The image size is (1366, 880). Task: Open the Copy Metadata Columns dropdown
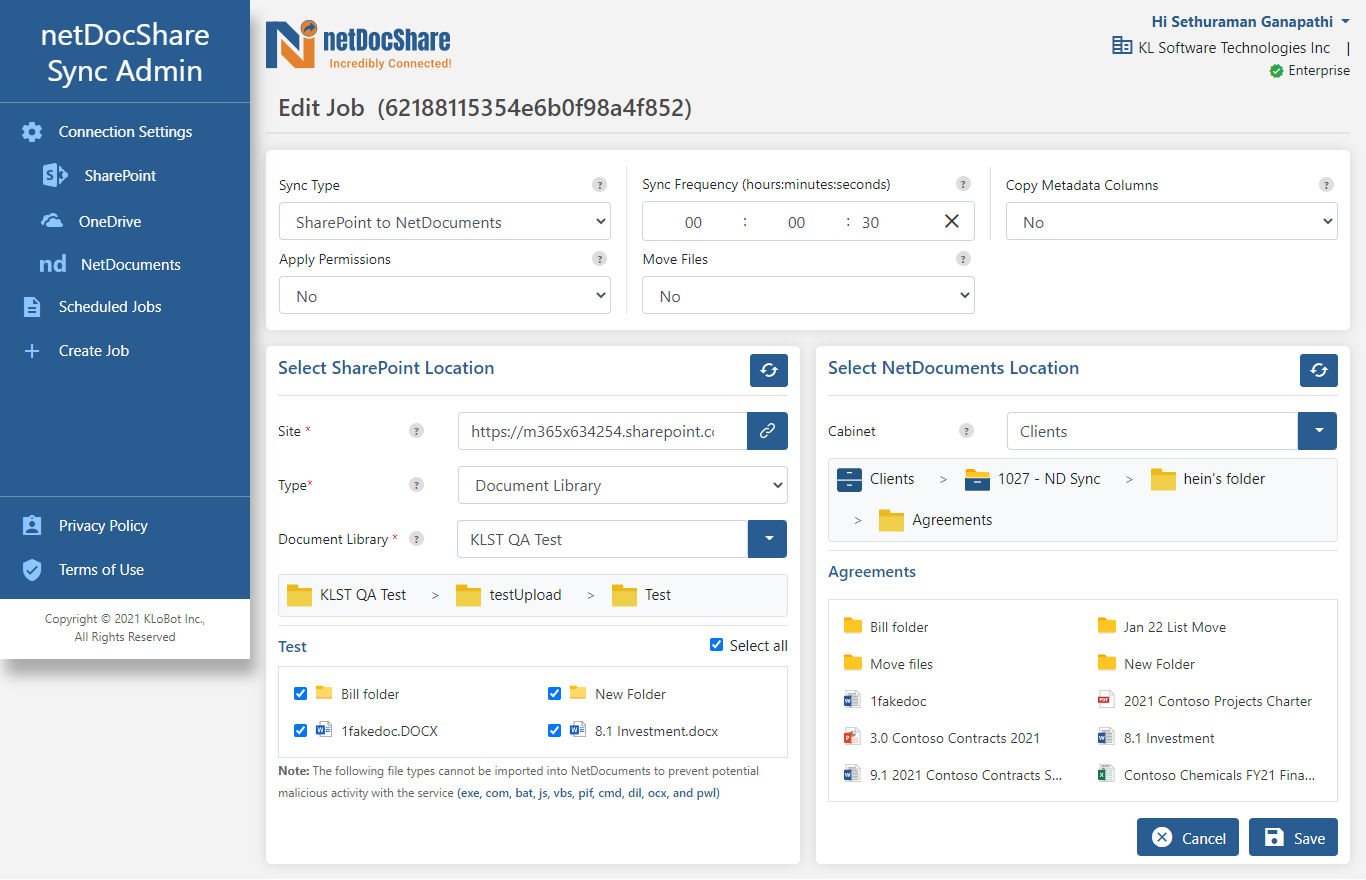click(1172, 222)
